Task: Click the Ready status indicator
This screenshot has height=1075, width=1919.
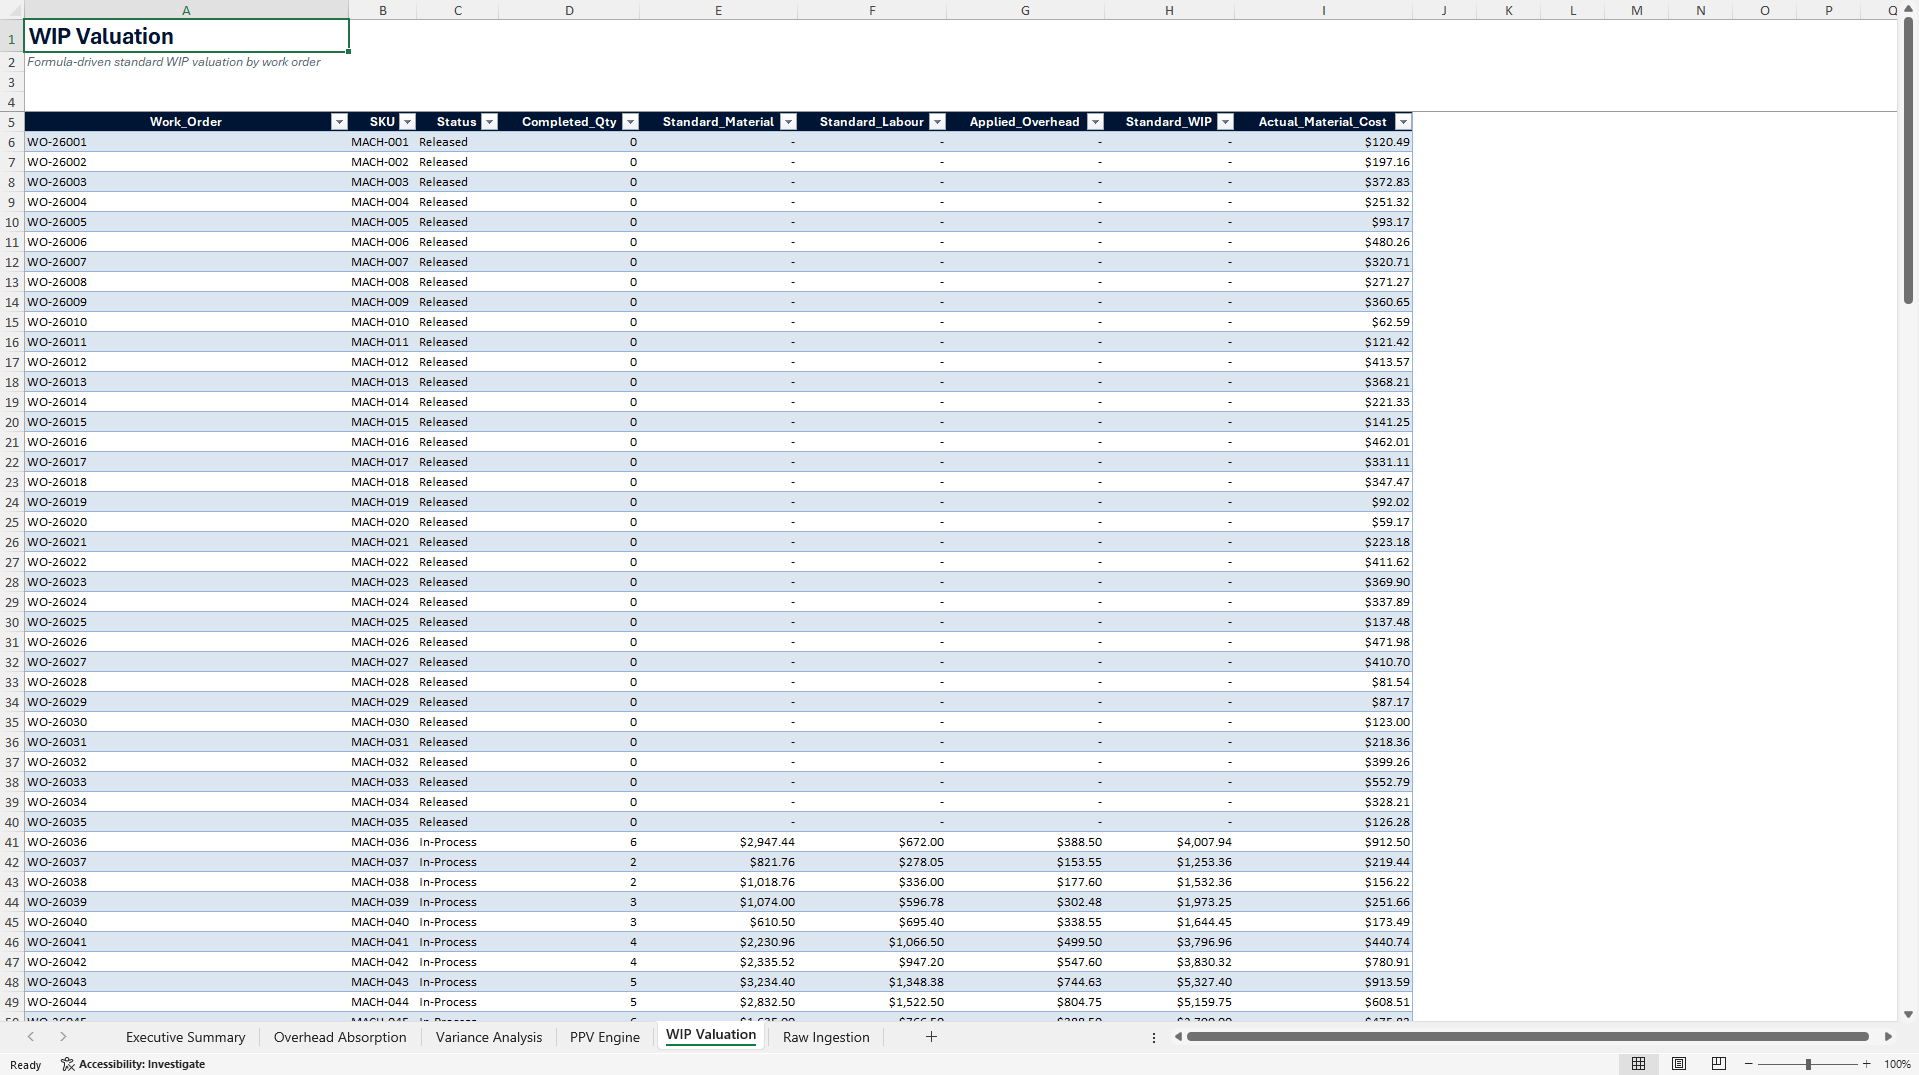Action: [25, 1065]
